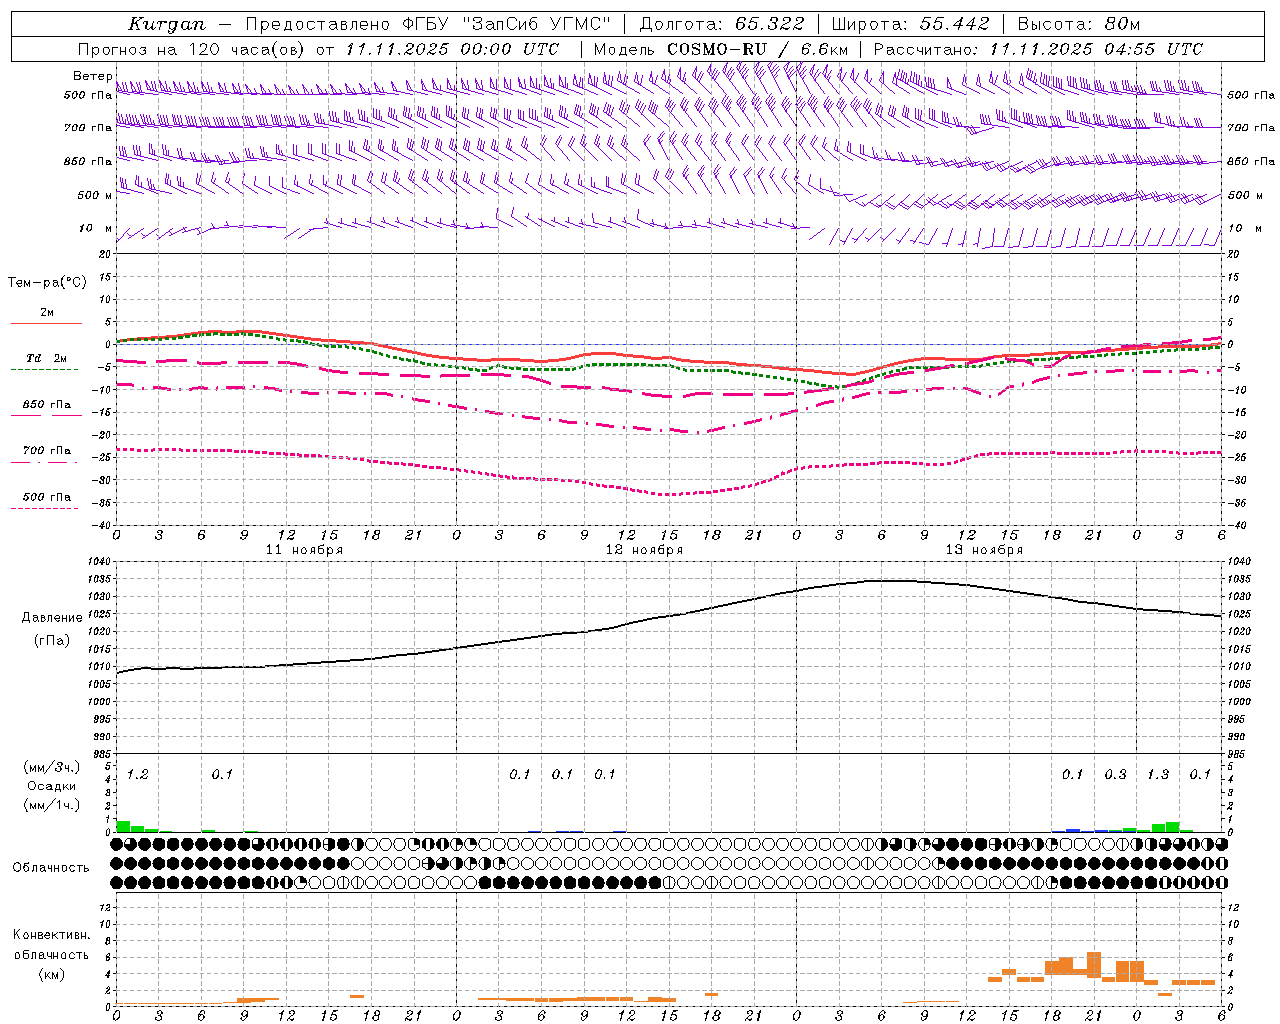Select the Осадки precipitation label
The width and height of the screenshot is (1280, 1024).
51,786
